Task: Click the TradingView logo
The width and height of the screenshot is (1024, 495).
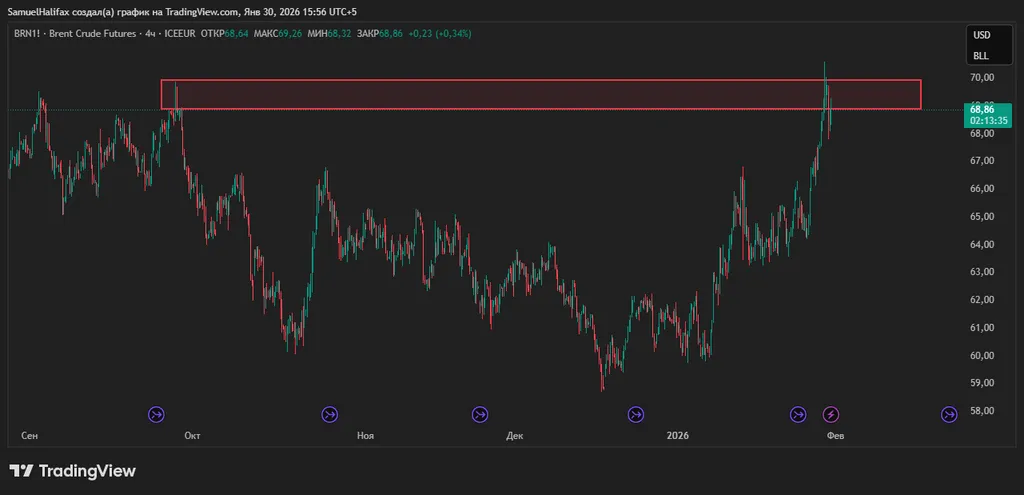Action: point(72,471)
